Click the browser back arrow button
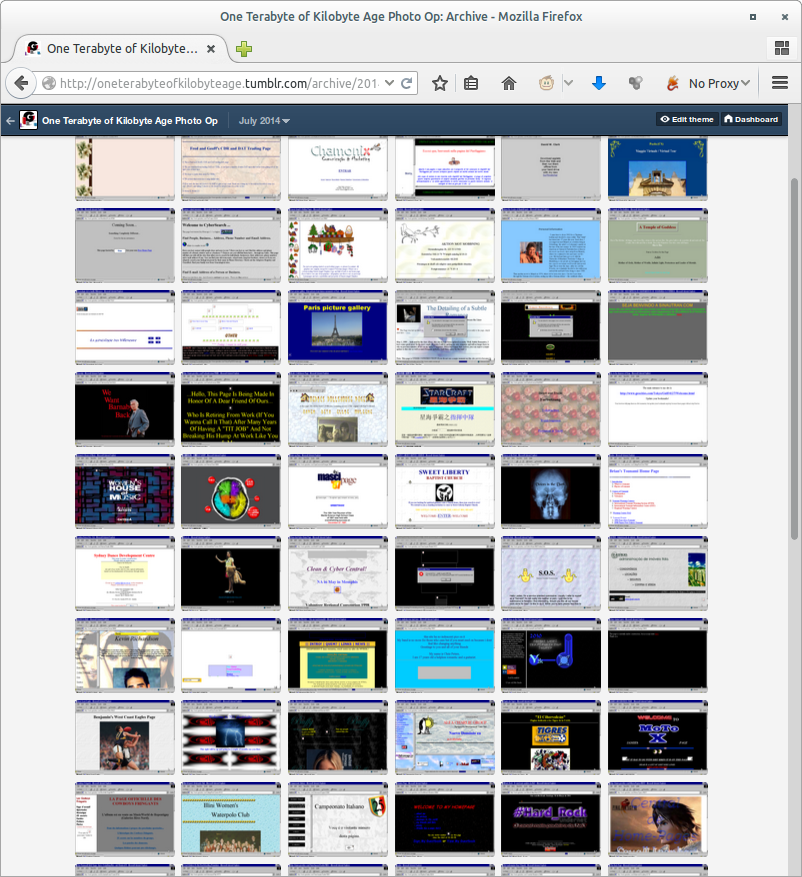This screenshot has height=877, width=802. pyautogui.click(x=22, y=83)
